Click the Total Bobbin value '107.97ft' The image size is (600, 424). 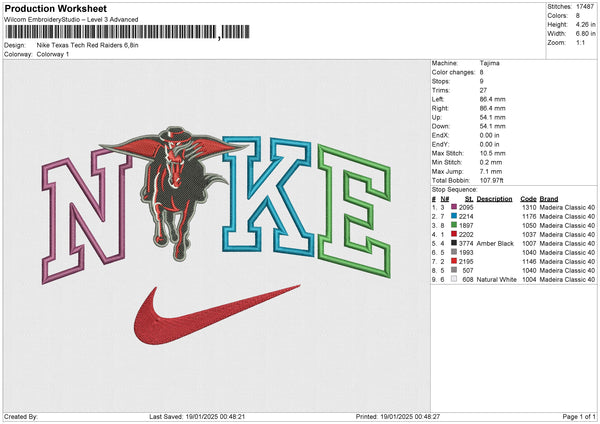pyautogui.click(x=492, y=180)
